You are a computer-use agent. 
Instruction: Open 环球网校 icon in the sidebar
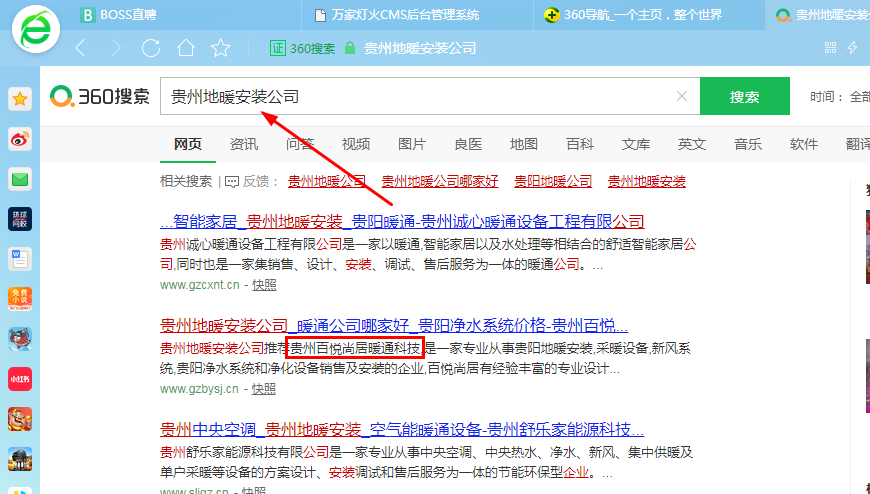20,219
